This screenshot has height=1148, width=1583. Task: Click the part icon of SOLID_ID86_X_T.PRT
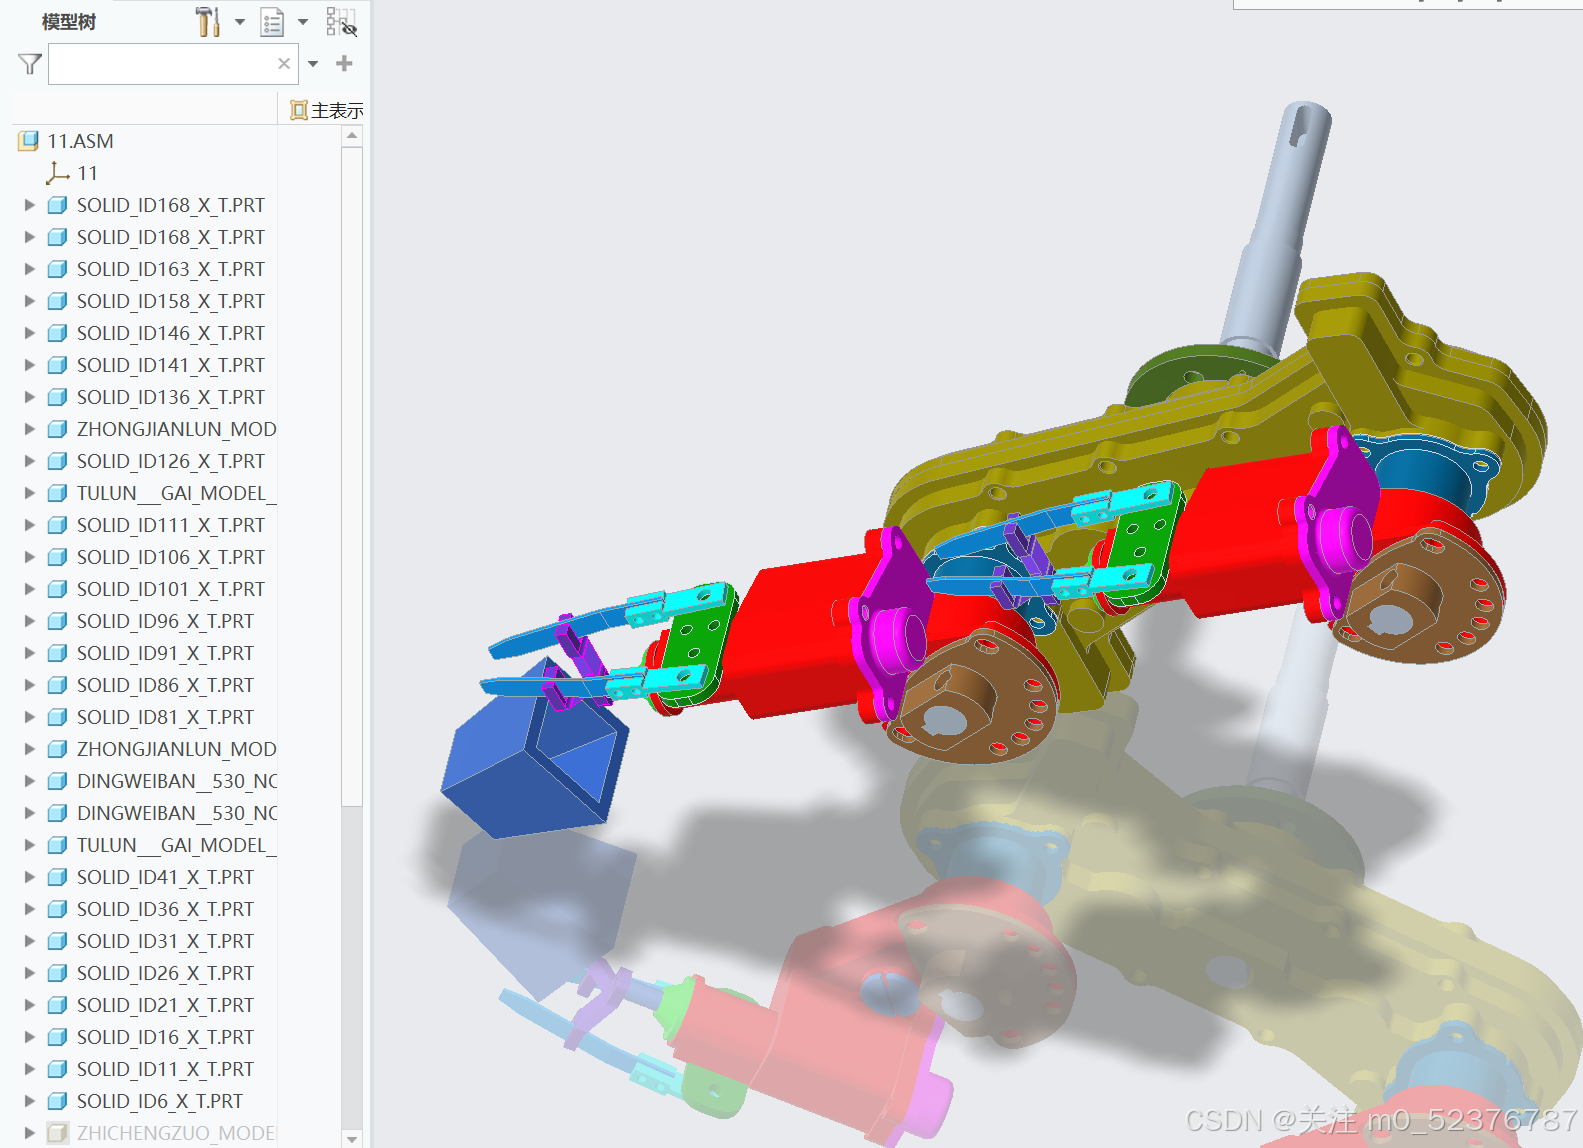pos(58,685)
